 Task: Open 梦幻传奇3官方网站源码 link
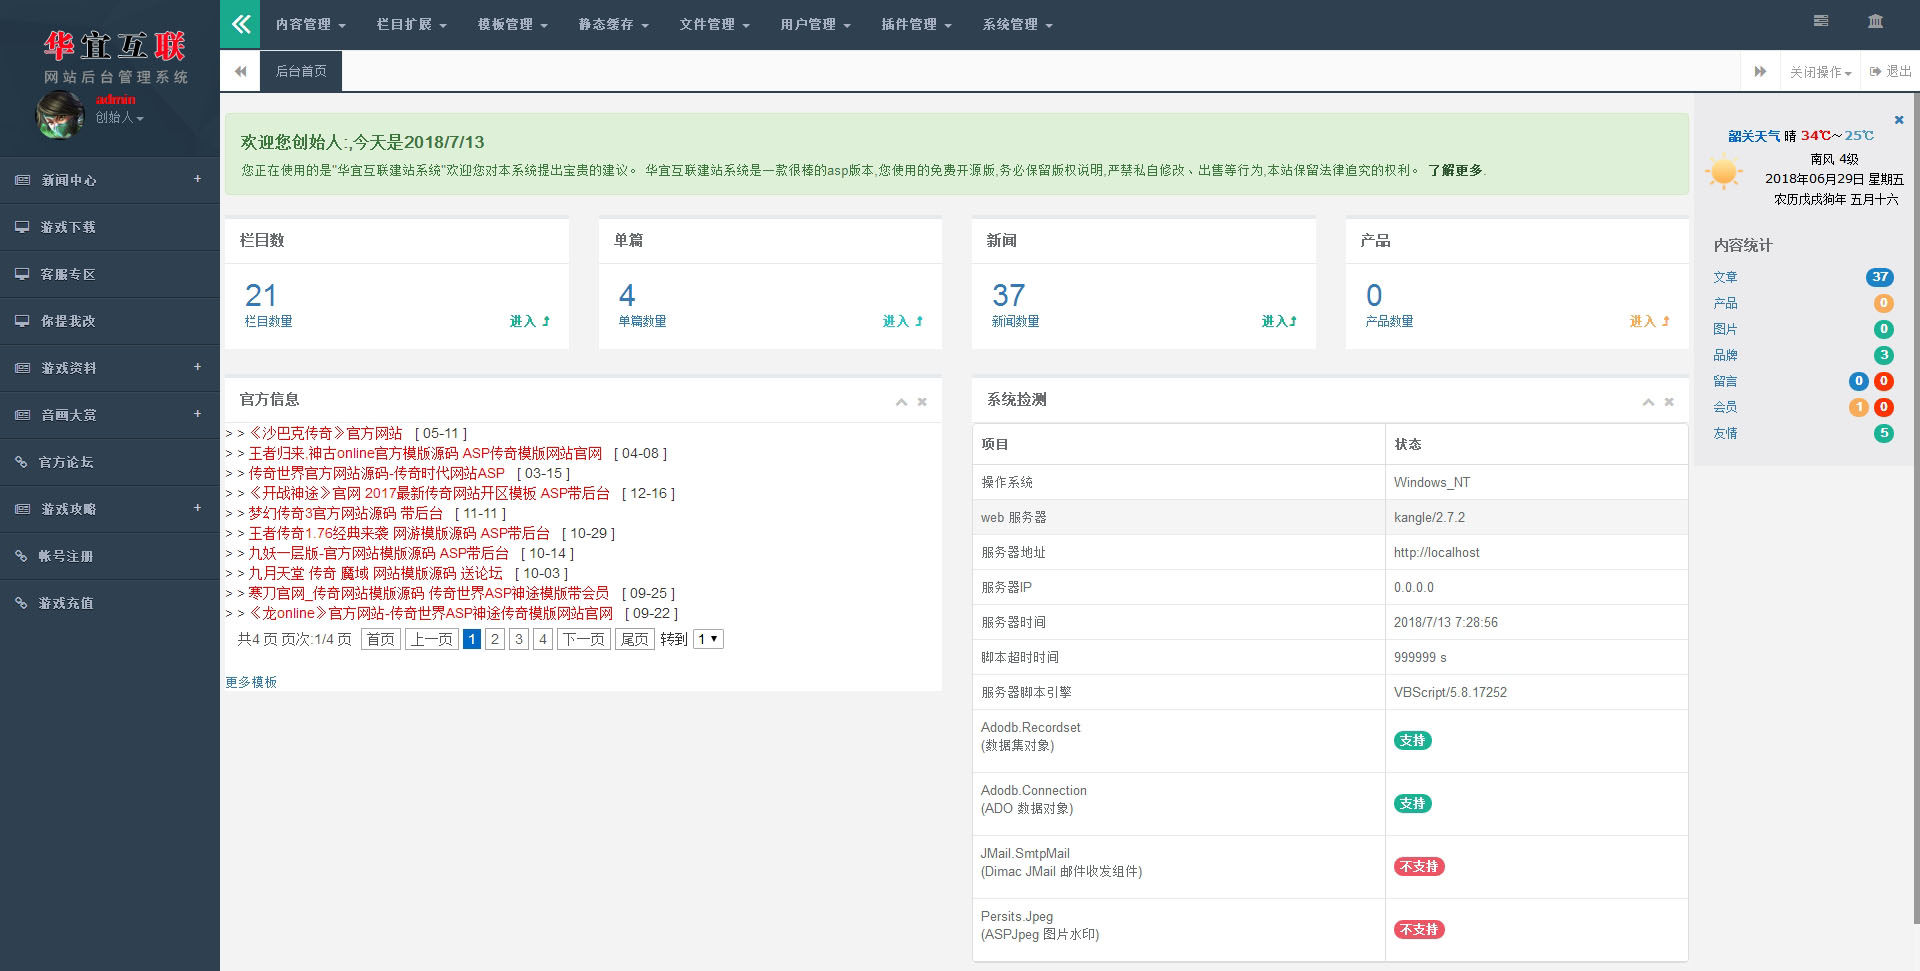point(346,513)
